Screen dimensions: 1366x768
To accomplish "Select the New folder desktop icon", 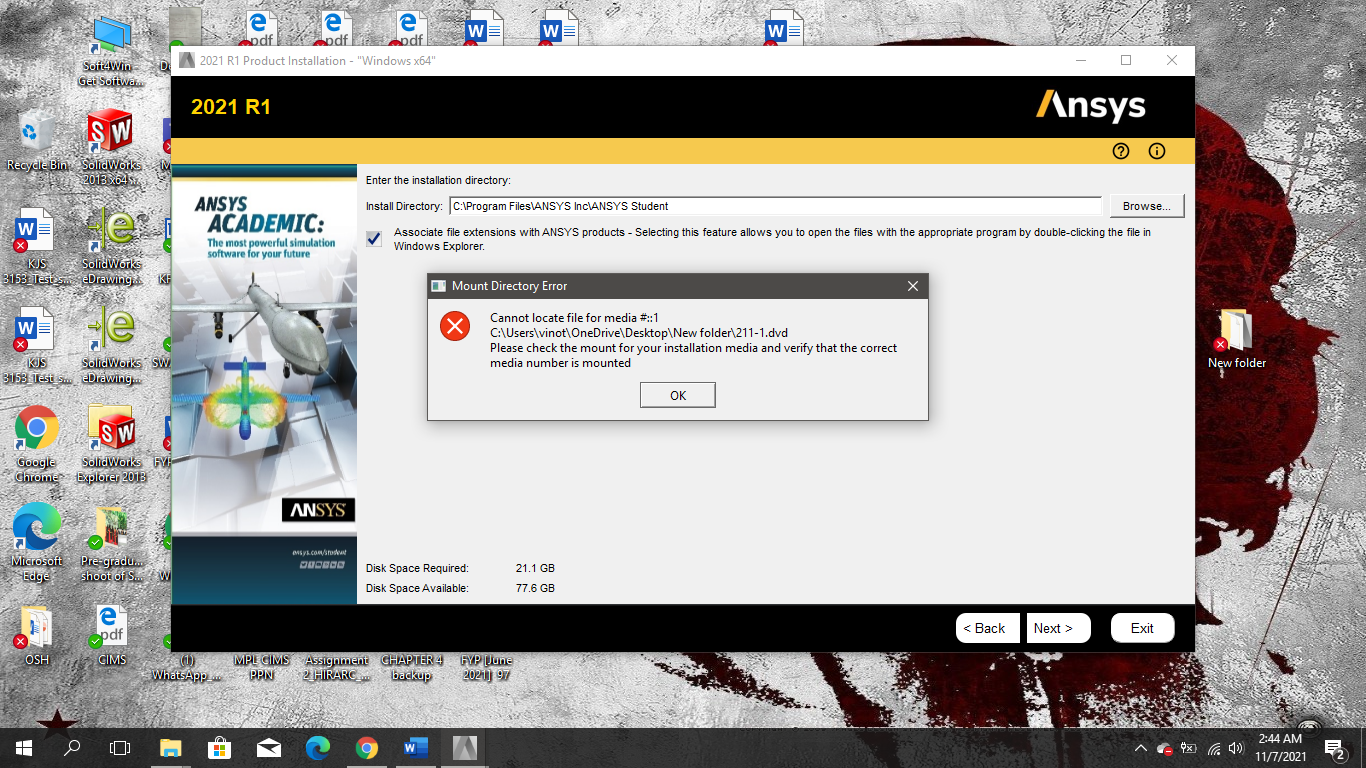I will point(1236,340).
